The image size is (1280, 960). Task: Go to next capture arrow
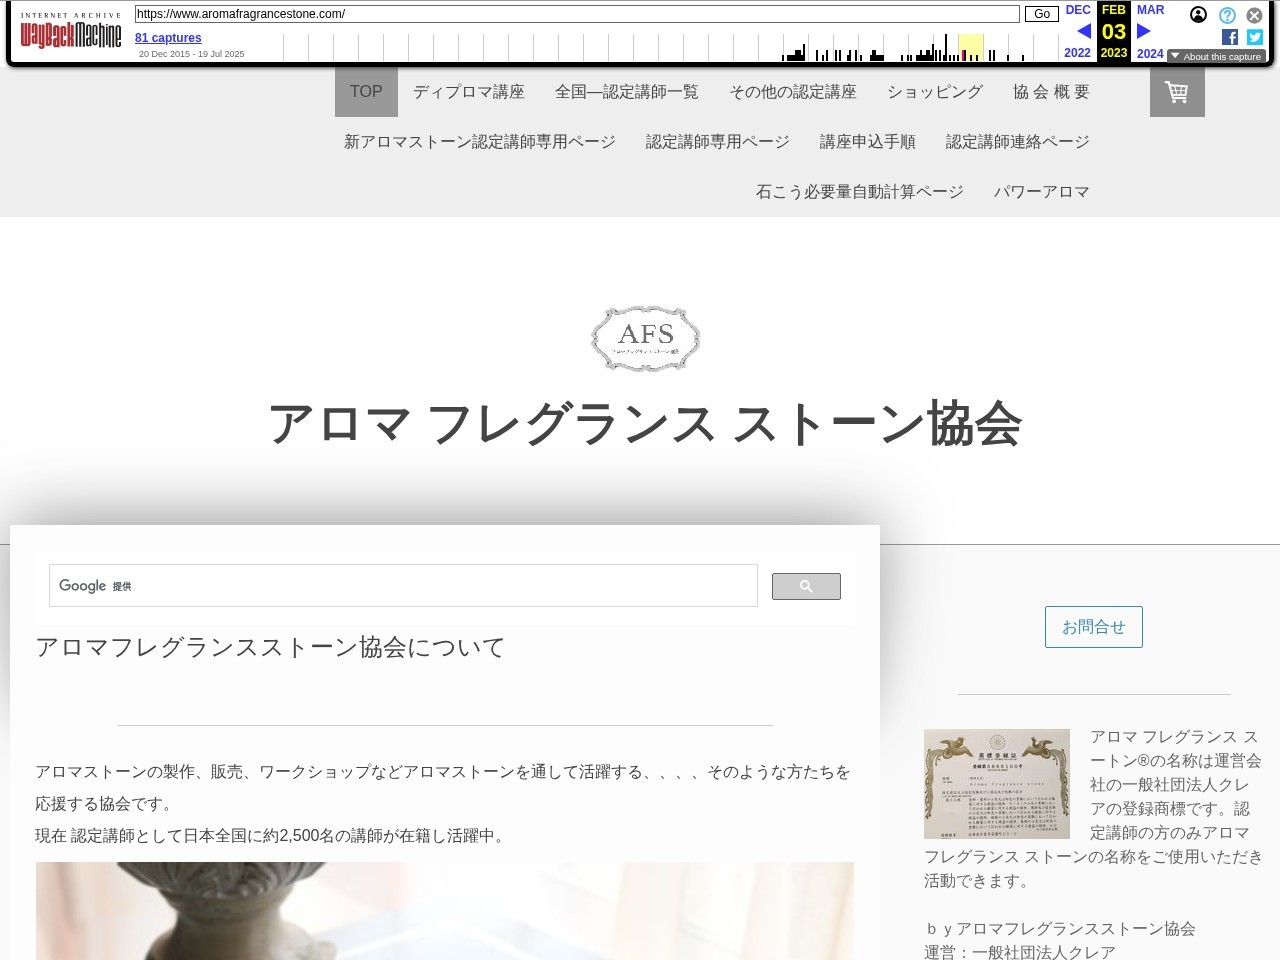pyautogui.click(x=1144, y=31)
